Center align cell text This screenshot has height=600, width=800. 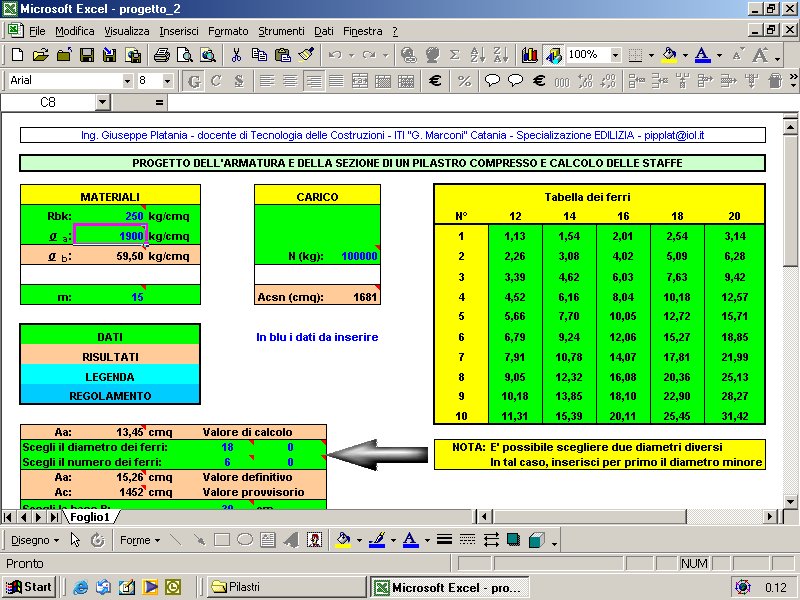pyautogui.click(x=290, y=81)
